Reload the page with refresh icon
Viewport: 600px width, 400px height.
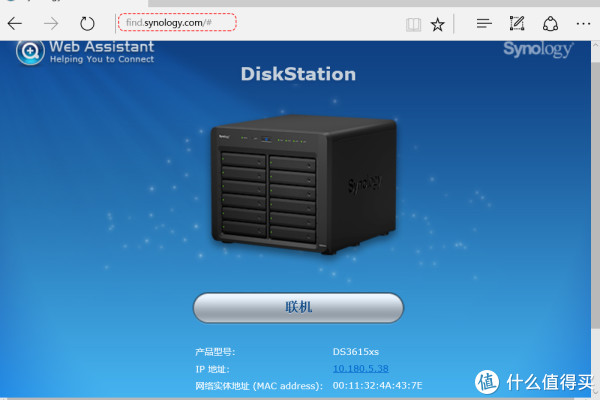point(87,24)
